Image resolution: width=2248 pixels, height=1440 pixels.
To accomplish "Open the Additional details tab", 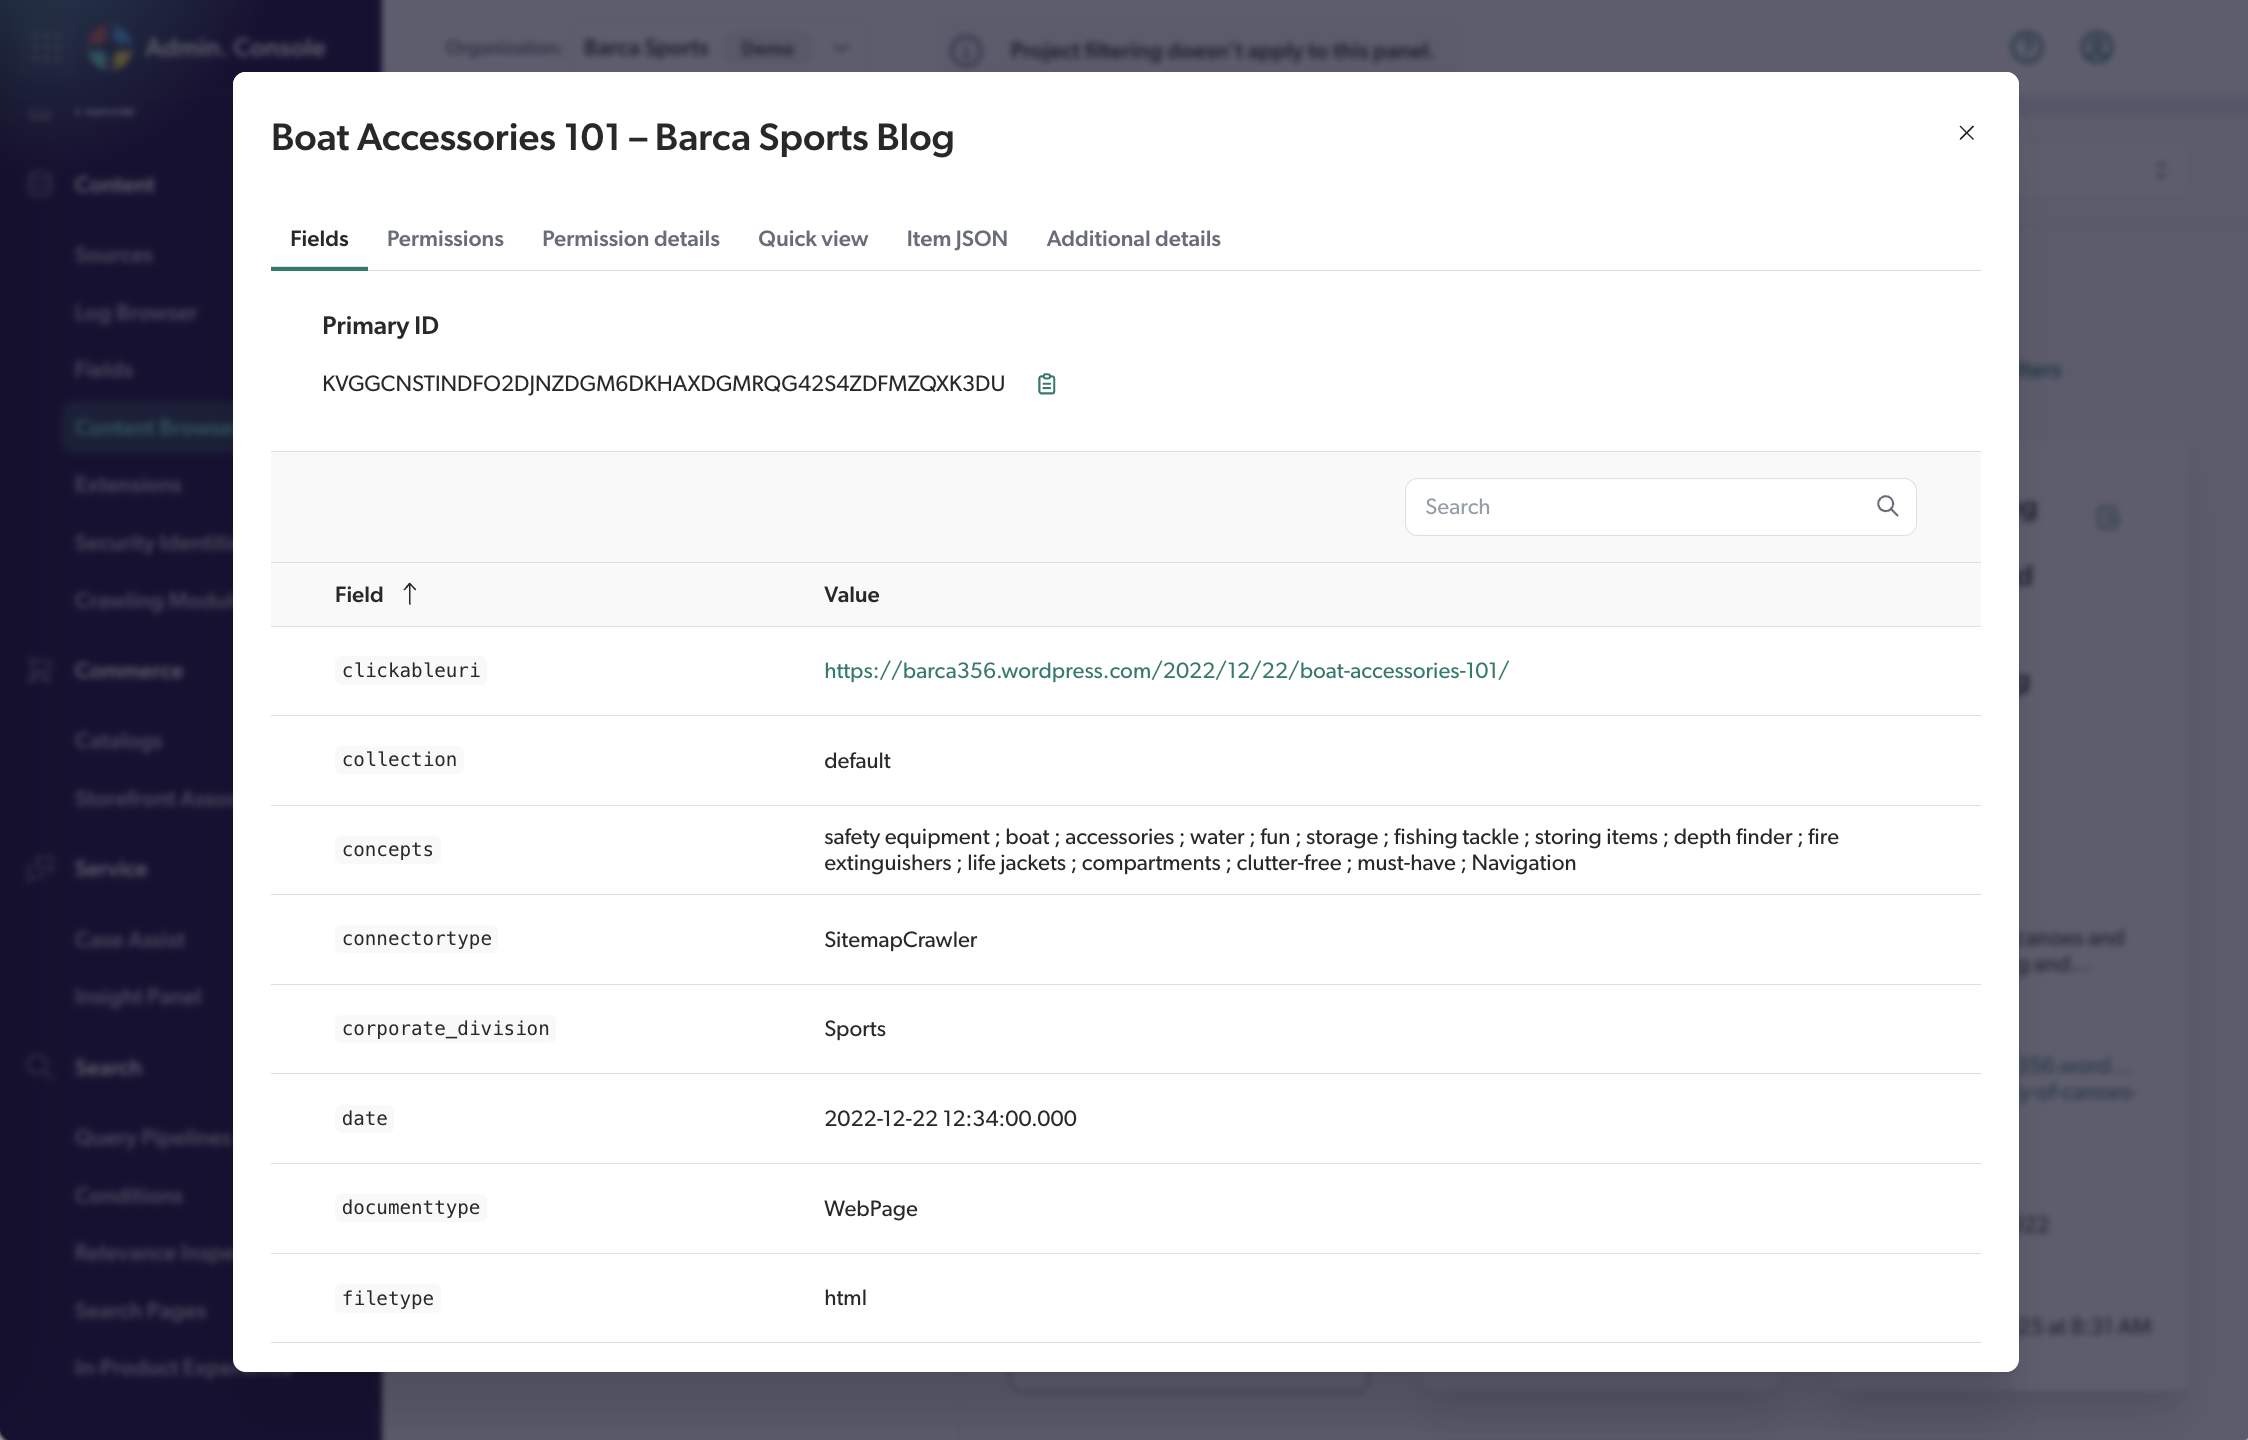I will coord(1133,239).
